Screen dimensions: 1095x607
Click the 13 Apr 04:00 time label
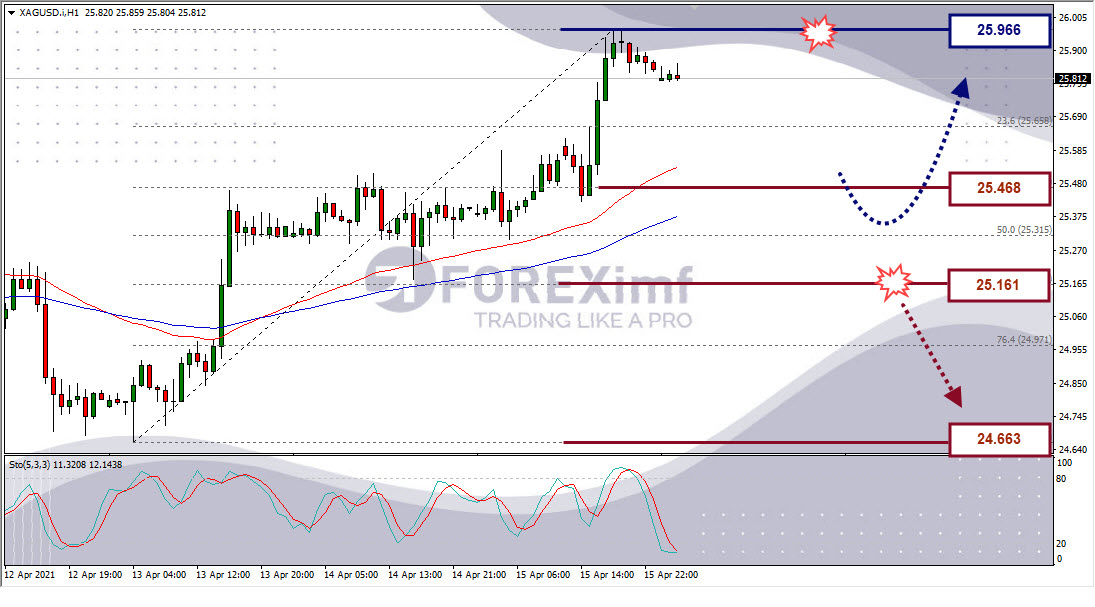[159, 575]
